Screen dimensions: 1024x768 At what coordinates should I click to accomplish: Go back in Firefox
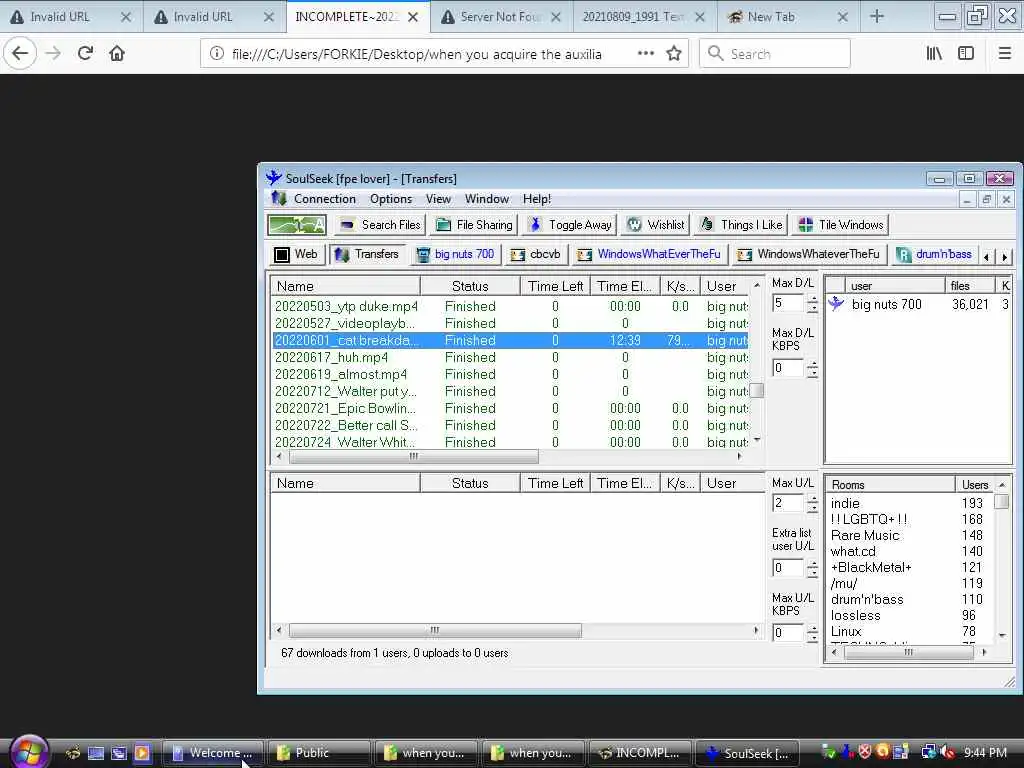click(20, 53)
